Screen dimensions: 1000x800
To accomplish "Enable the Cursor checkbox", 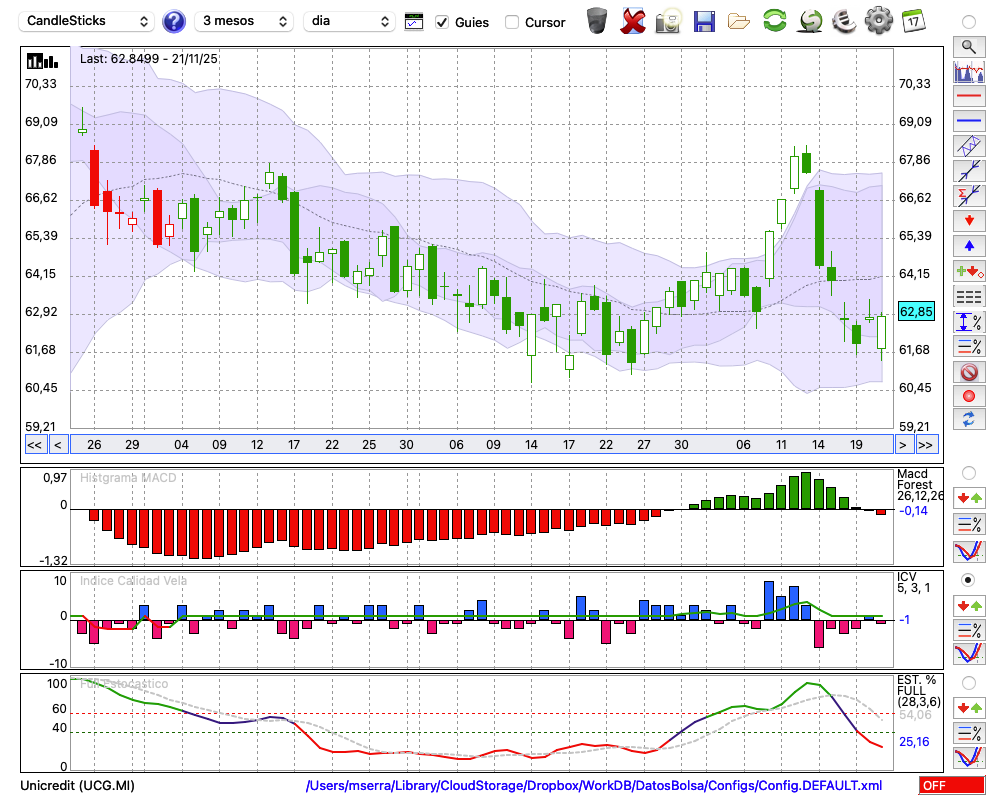I will [512, 22].
